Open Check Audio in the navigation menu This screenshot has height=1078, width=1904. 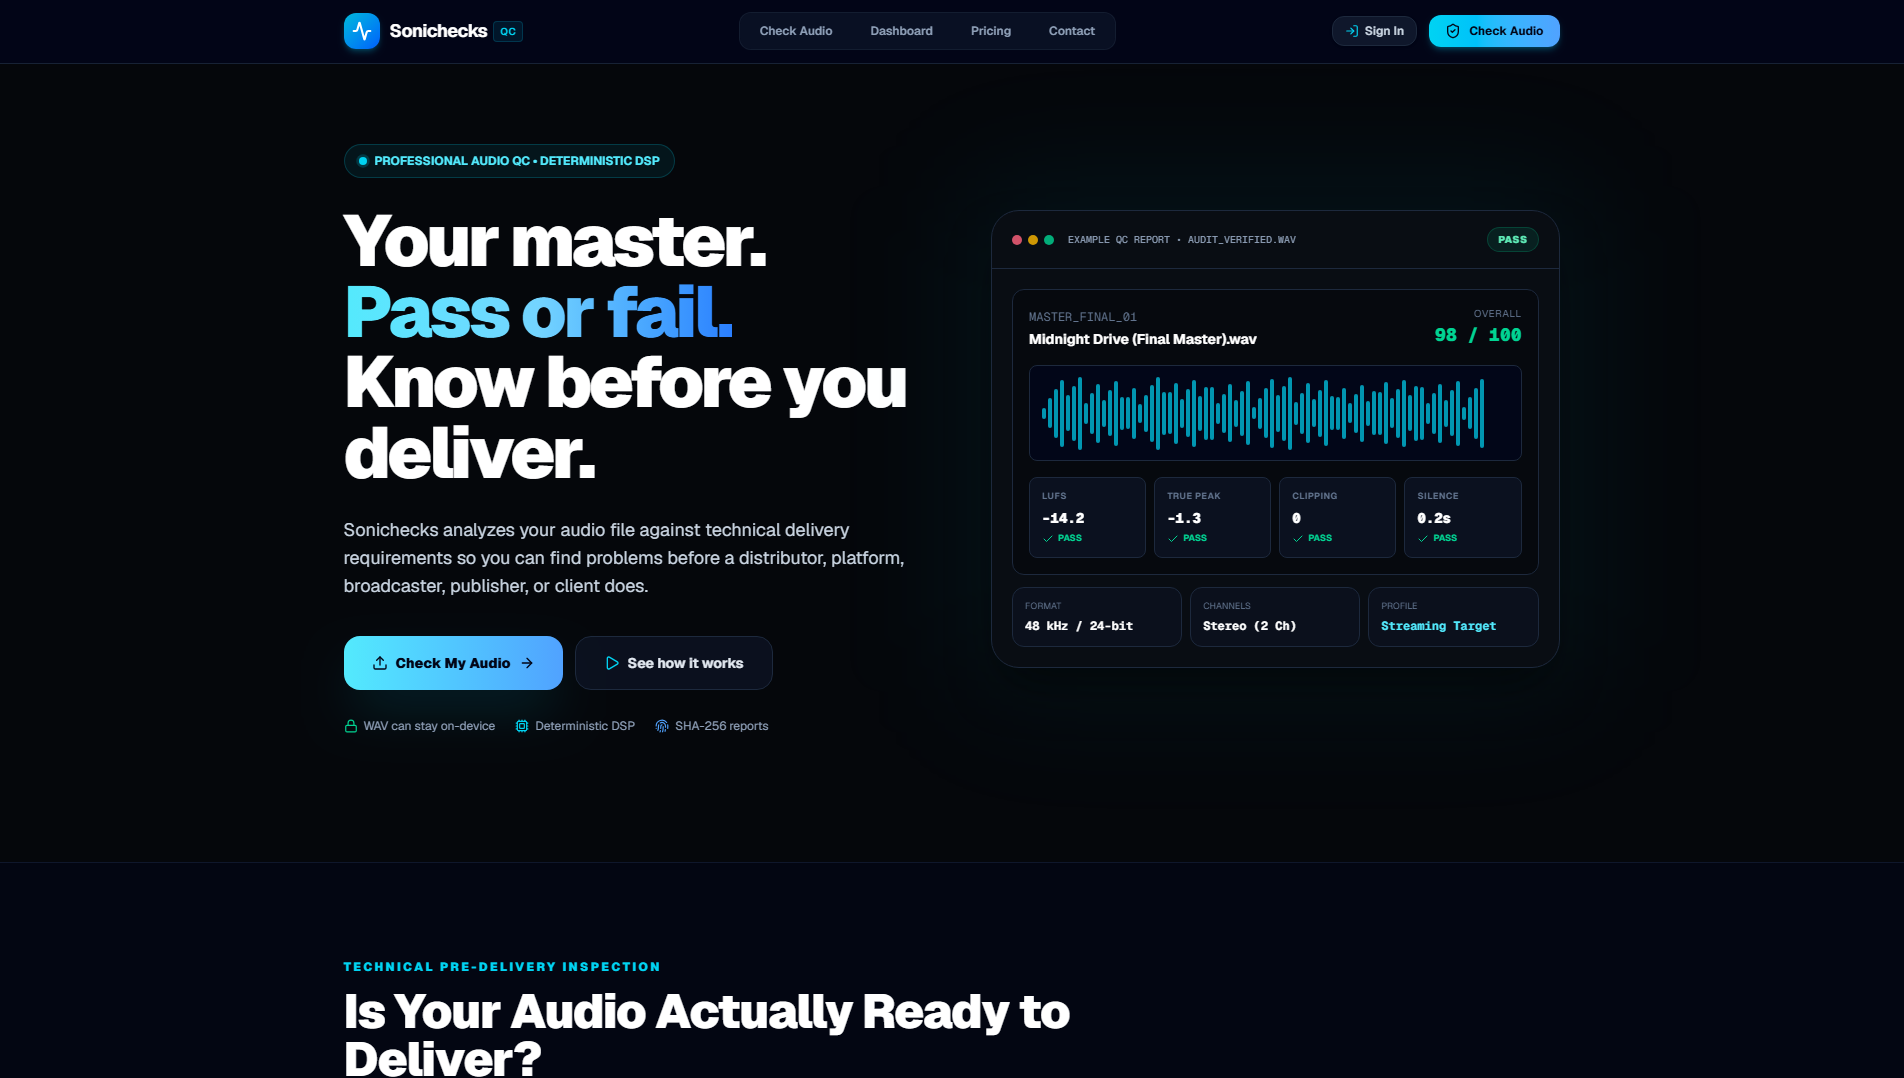click(796, 31)
